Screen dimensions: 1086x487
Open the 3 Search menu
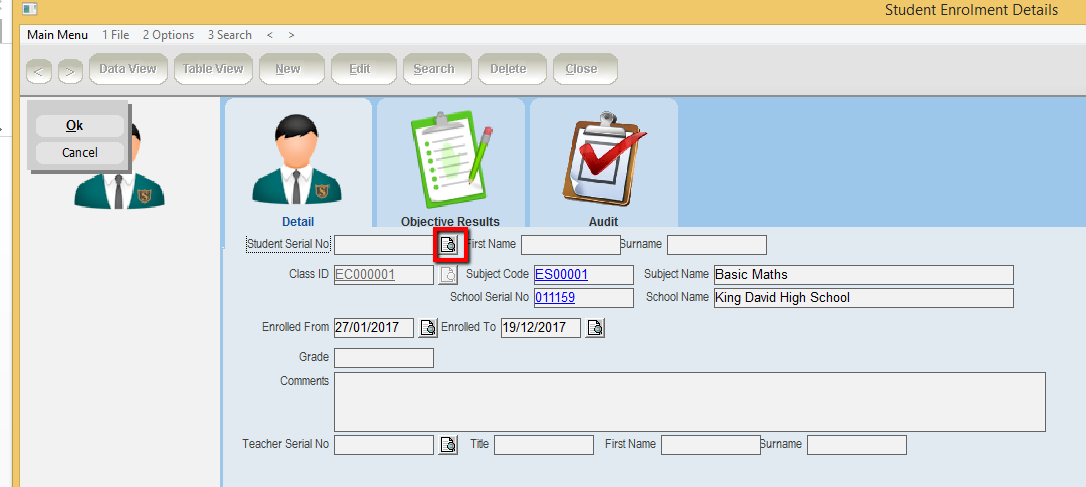(230, 35)
